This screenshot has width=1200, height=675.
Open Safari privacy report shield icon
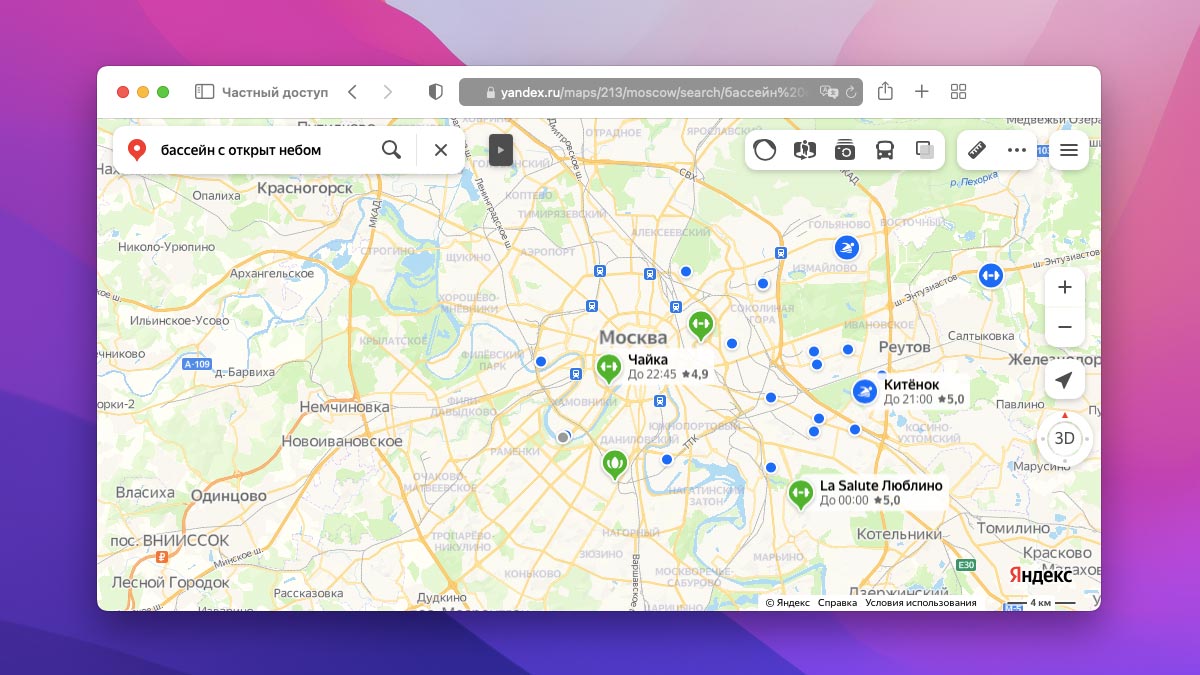436,92
